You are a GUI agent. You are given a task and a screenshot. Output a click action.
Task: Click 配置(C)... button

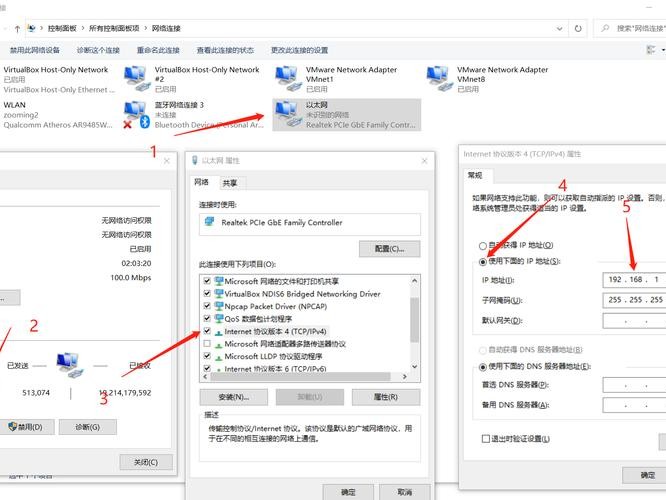click(x=389, y=249)
